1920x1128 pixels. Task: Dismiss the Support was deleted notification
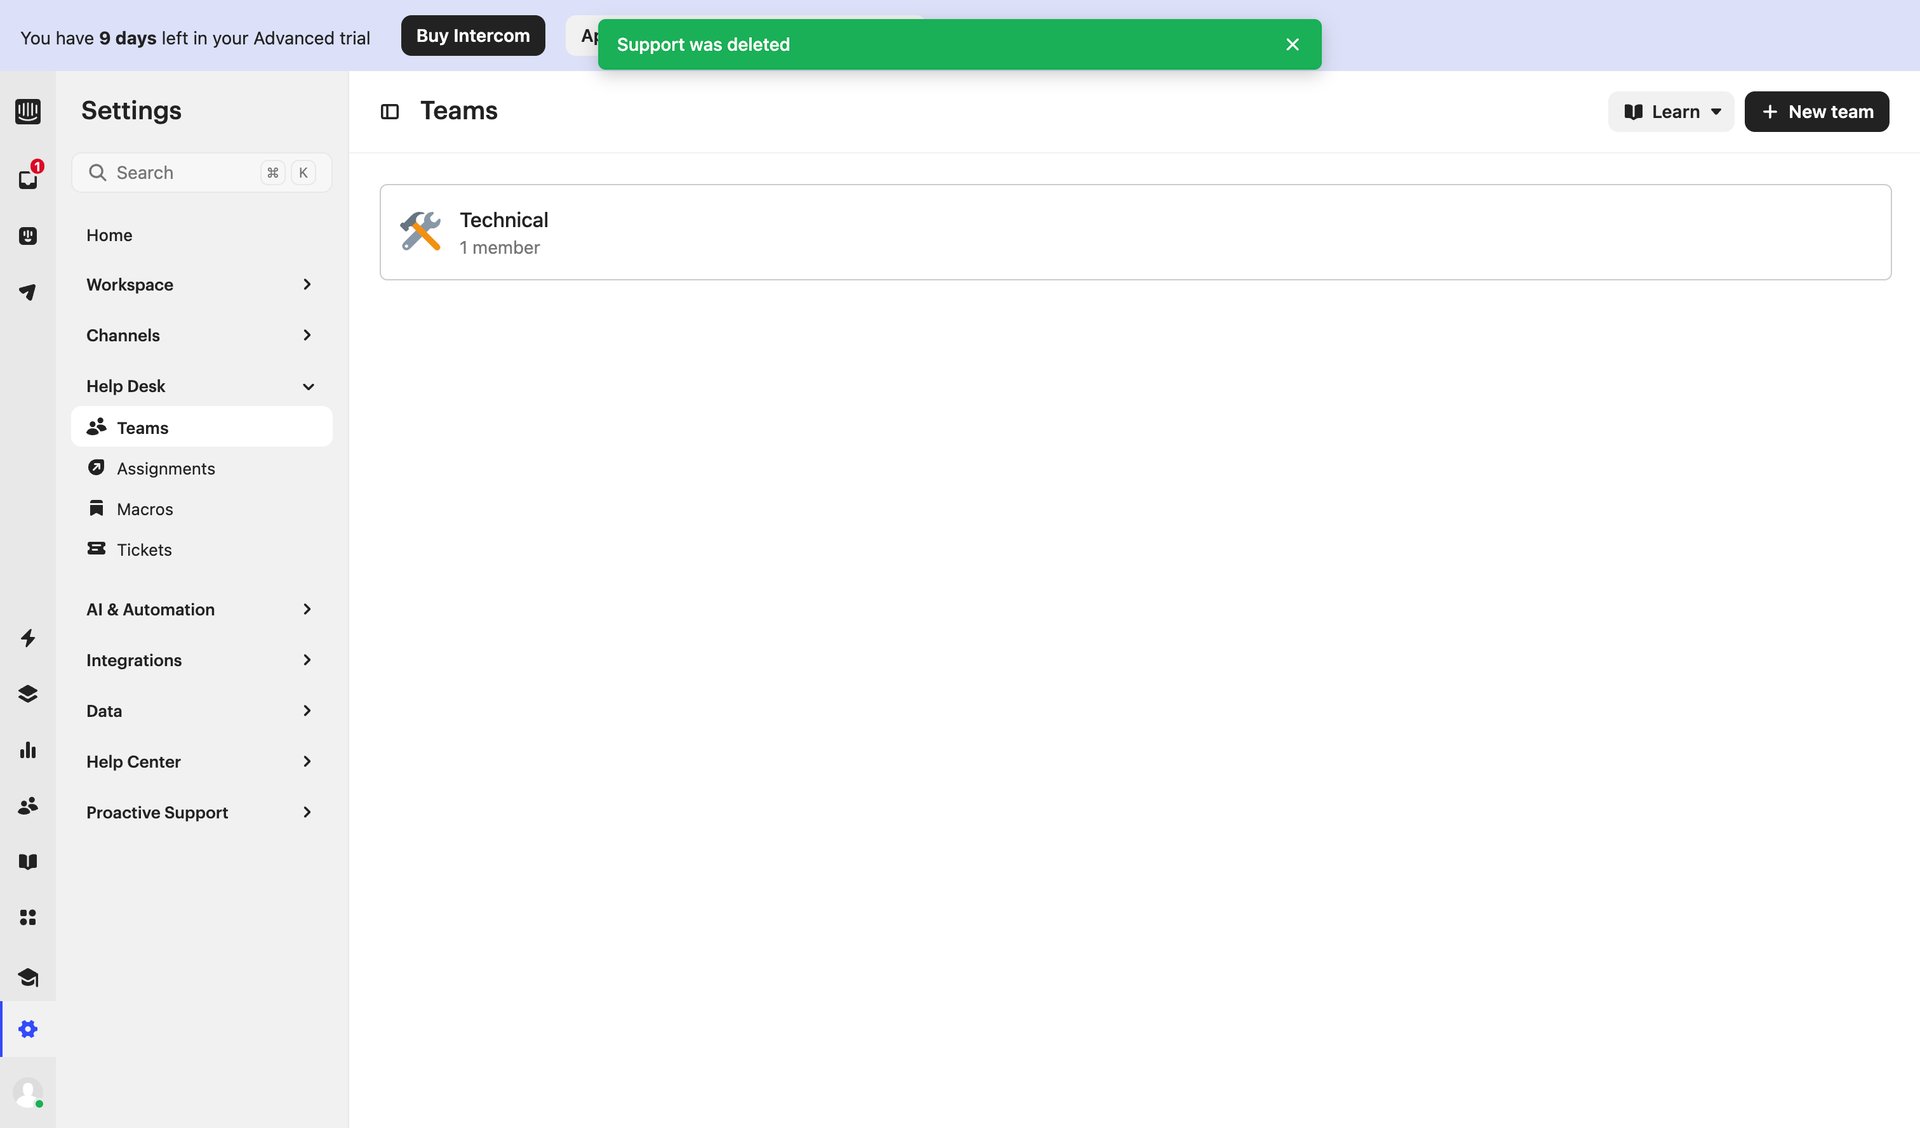point(1291,44)
